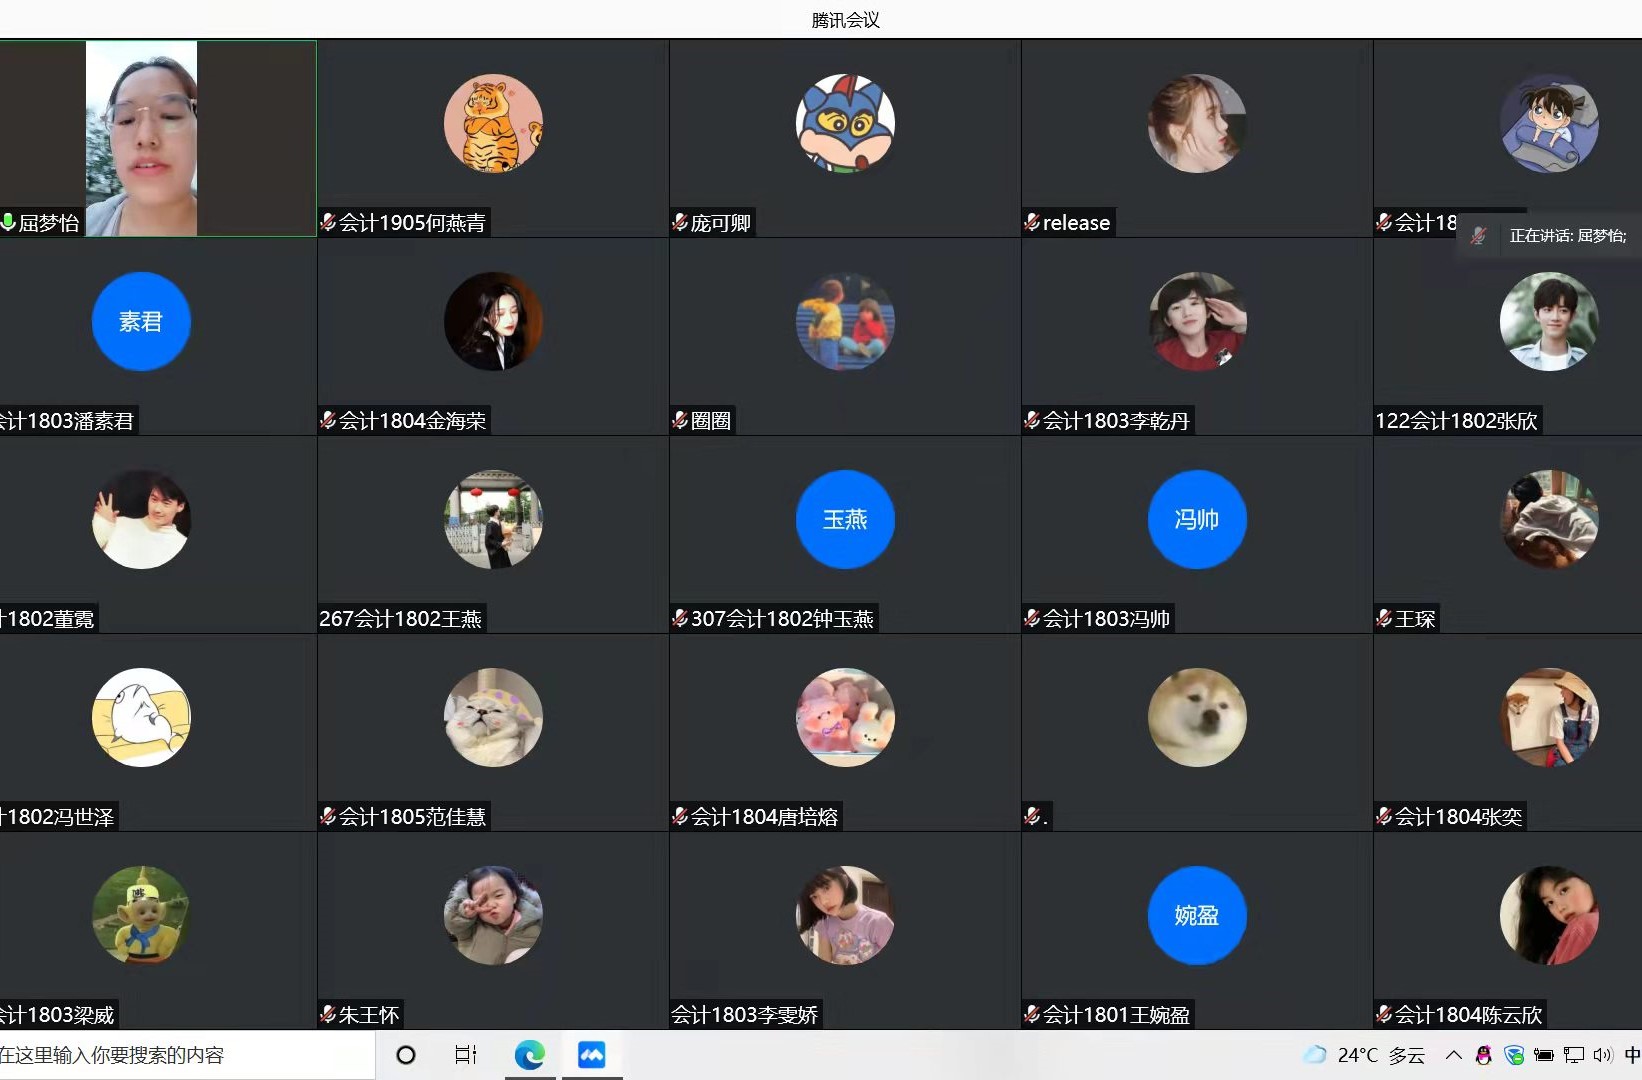This screenshot has width=1642, height=1080.
Task: Expand hidden system tray icons chevron
Action: (x=1454, y=1055)
